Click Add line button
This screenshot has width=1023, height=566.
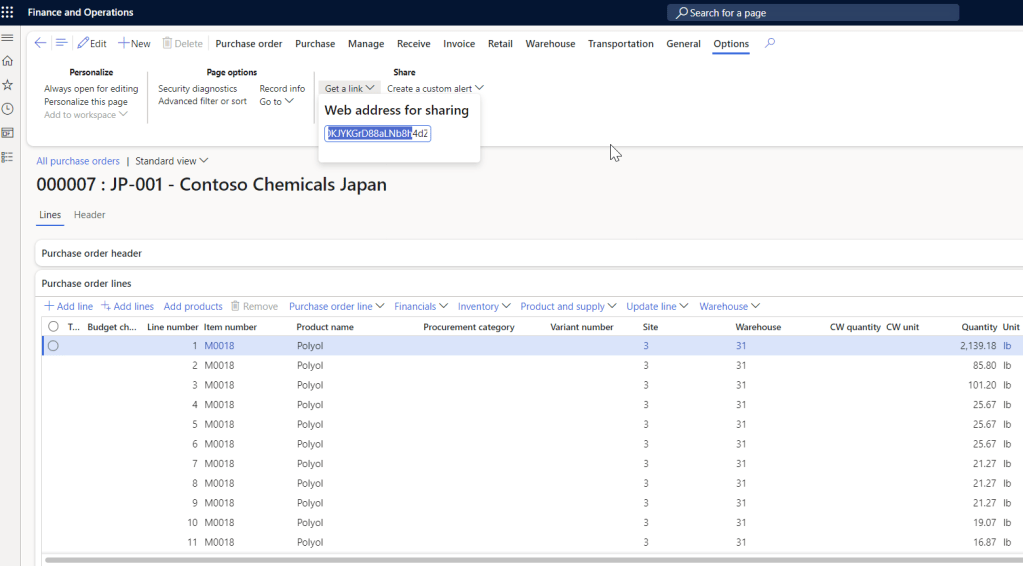pyautogui.click(x=68, y=306)
